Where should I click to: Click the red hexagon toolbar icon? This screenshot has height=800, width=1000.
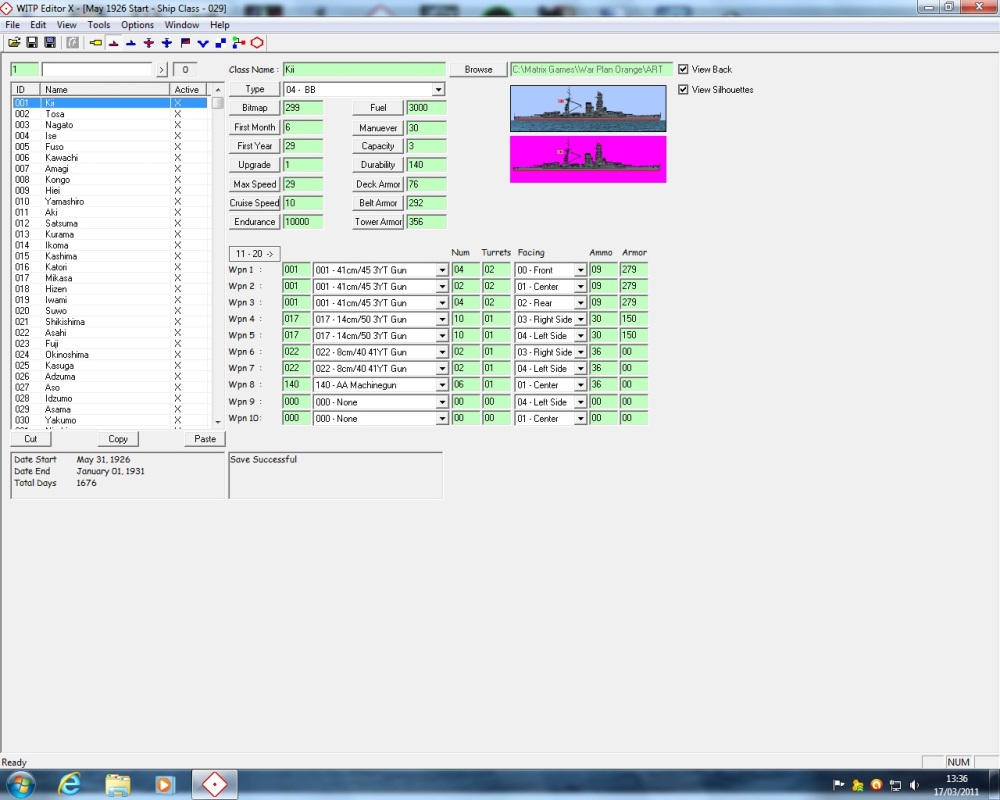(257, 43)
